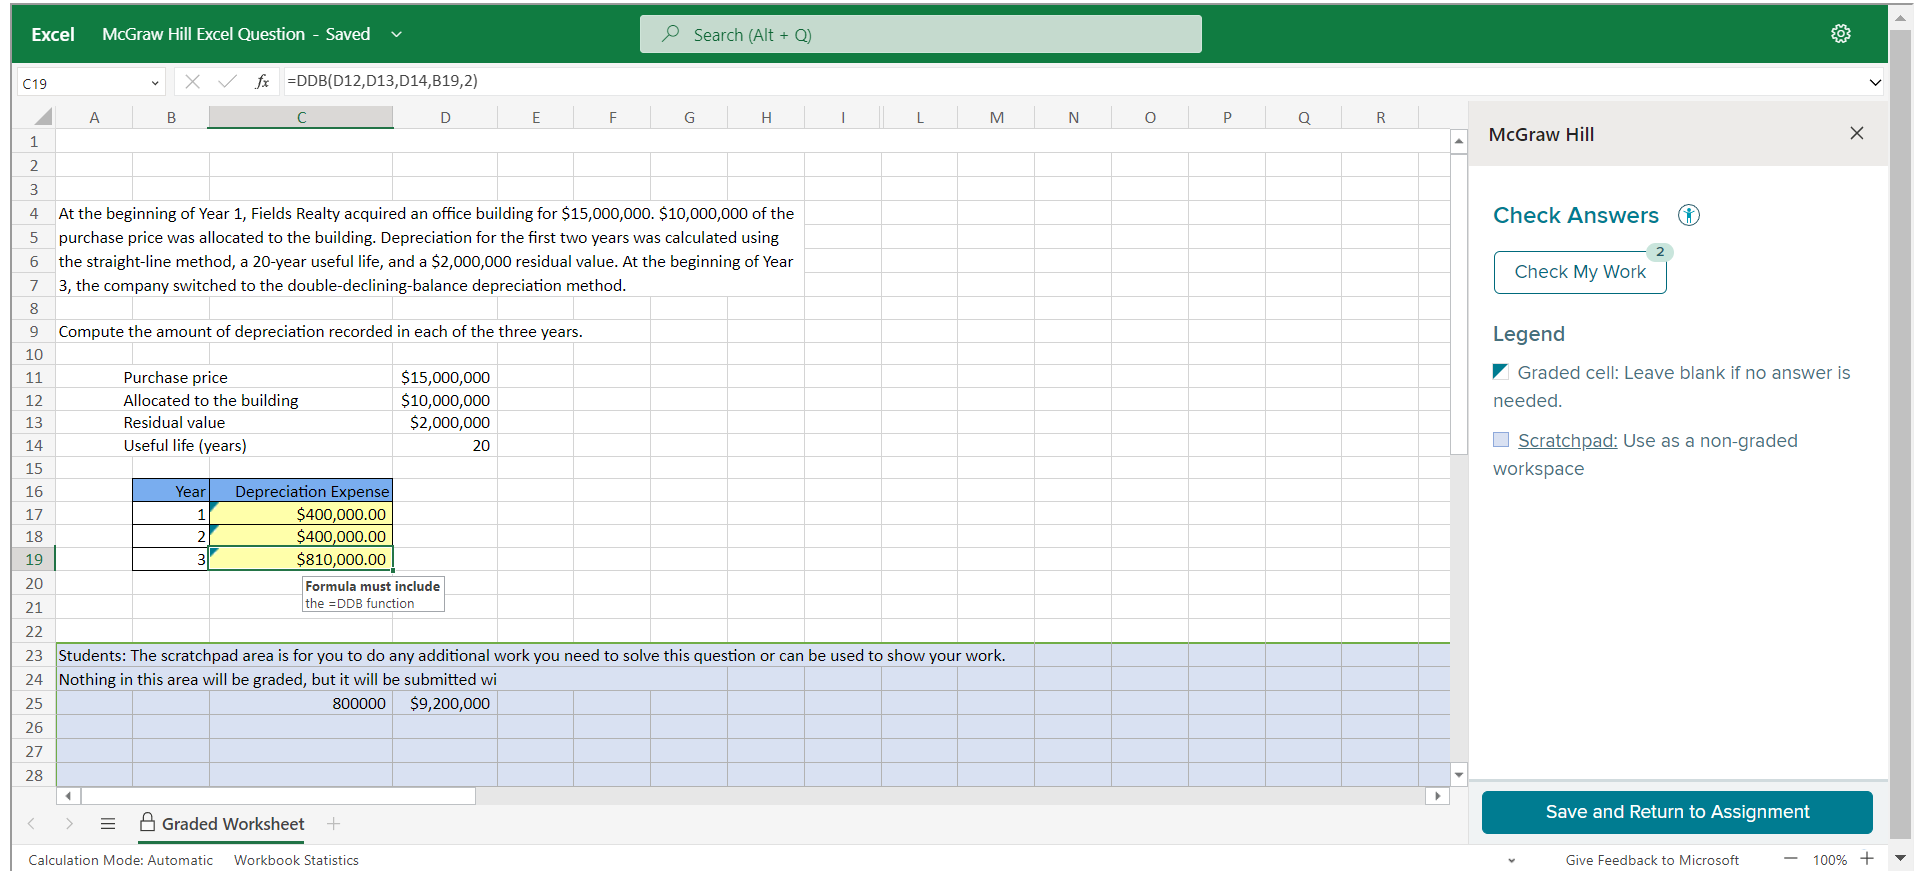This screenshot has height=871, width=1920.
Task: Zoom in with the plus icon
Action: click(1867, 859)
